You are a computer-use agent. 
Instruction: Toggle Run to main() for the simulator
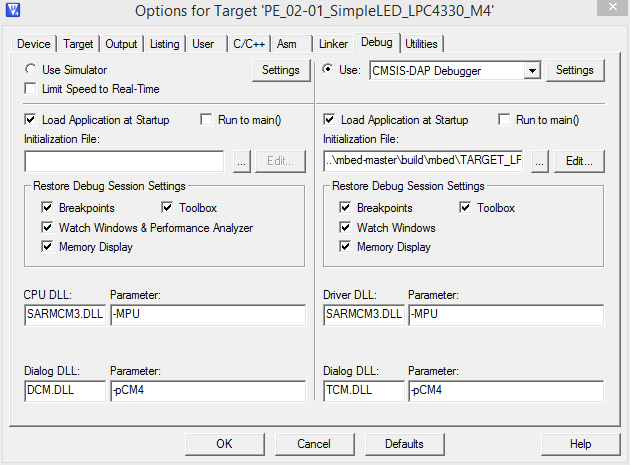click(207, 120)
